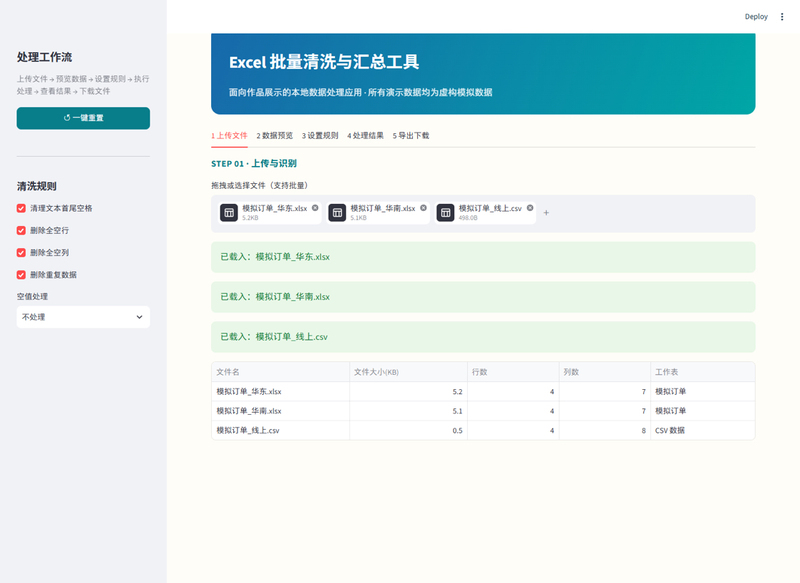The image size is (800, 583).
Task: Click the 已载入:模拟订单_线上.csv message
Action: pos(483,337)
